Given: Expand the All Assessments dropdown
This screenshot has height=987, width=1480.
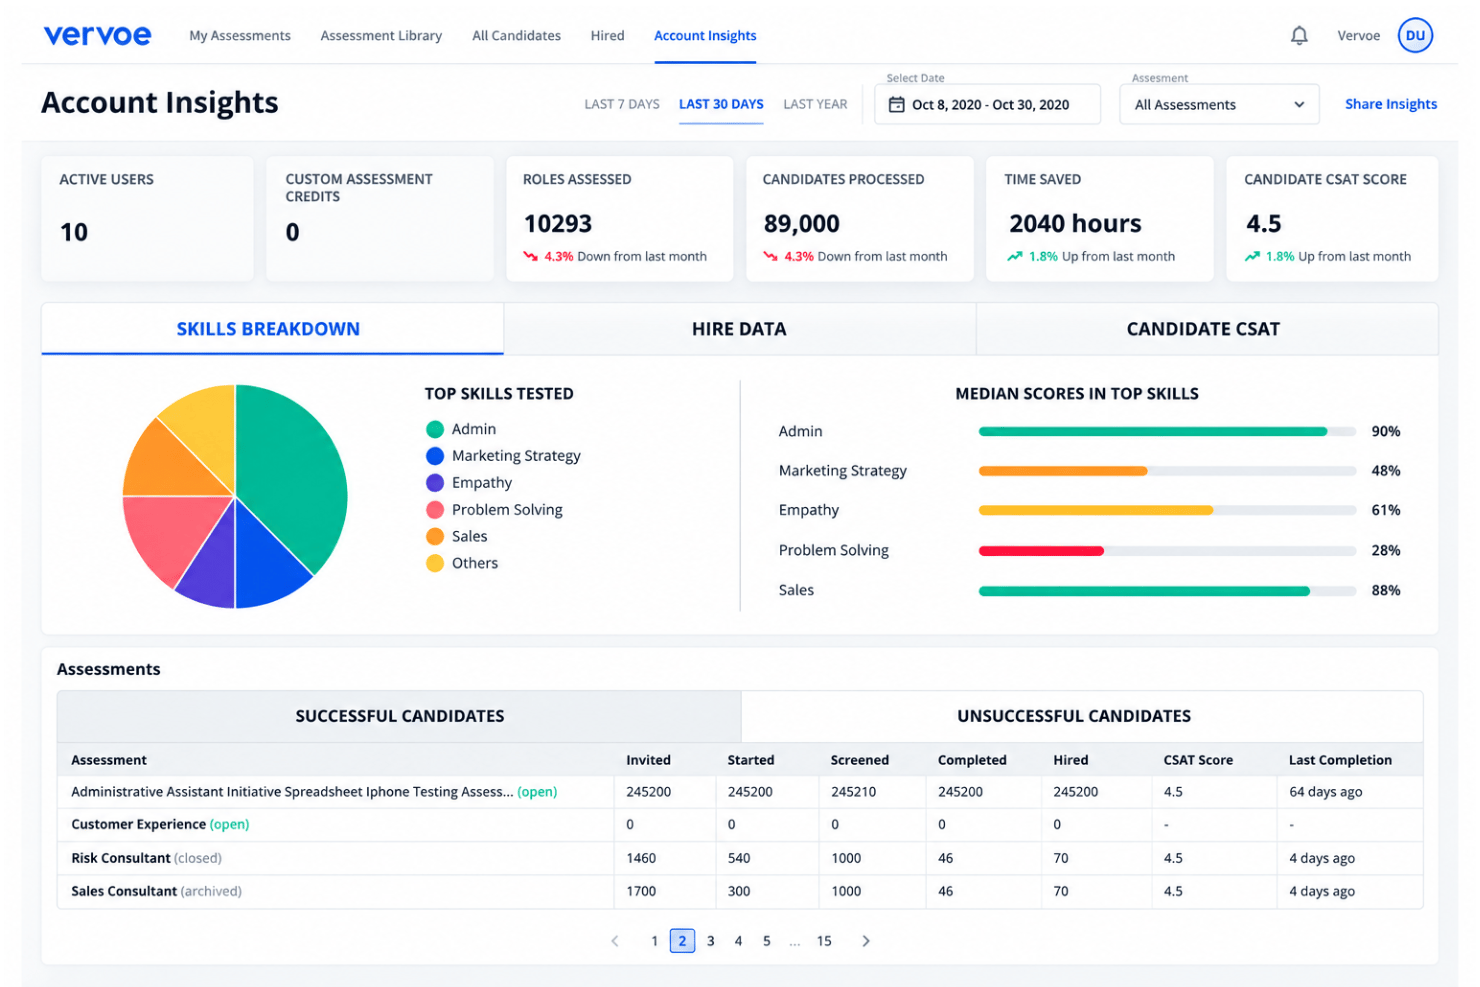Looking at the screenshot, I should click(1219, 104).
